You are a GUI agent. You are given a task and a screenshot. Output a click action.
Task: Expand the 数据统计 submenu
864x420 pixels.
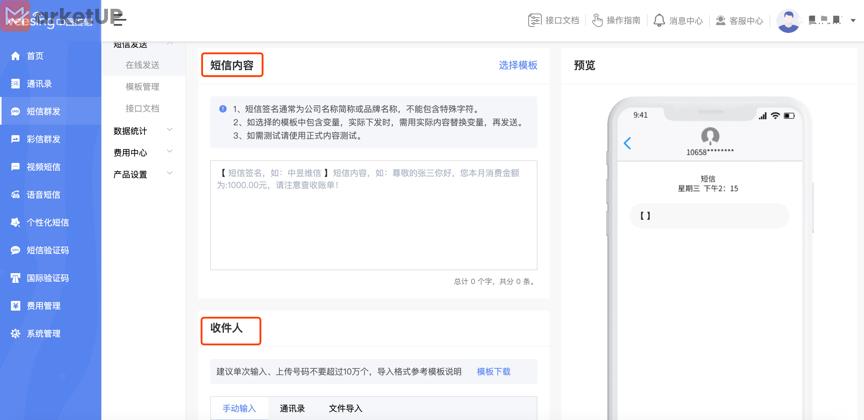tap(143, 131)
